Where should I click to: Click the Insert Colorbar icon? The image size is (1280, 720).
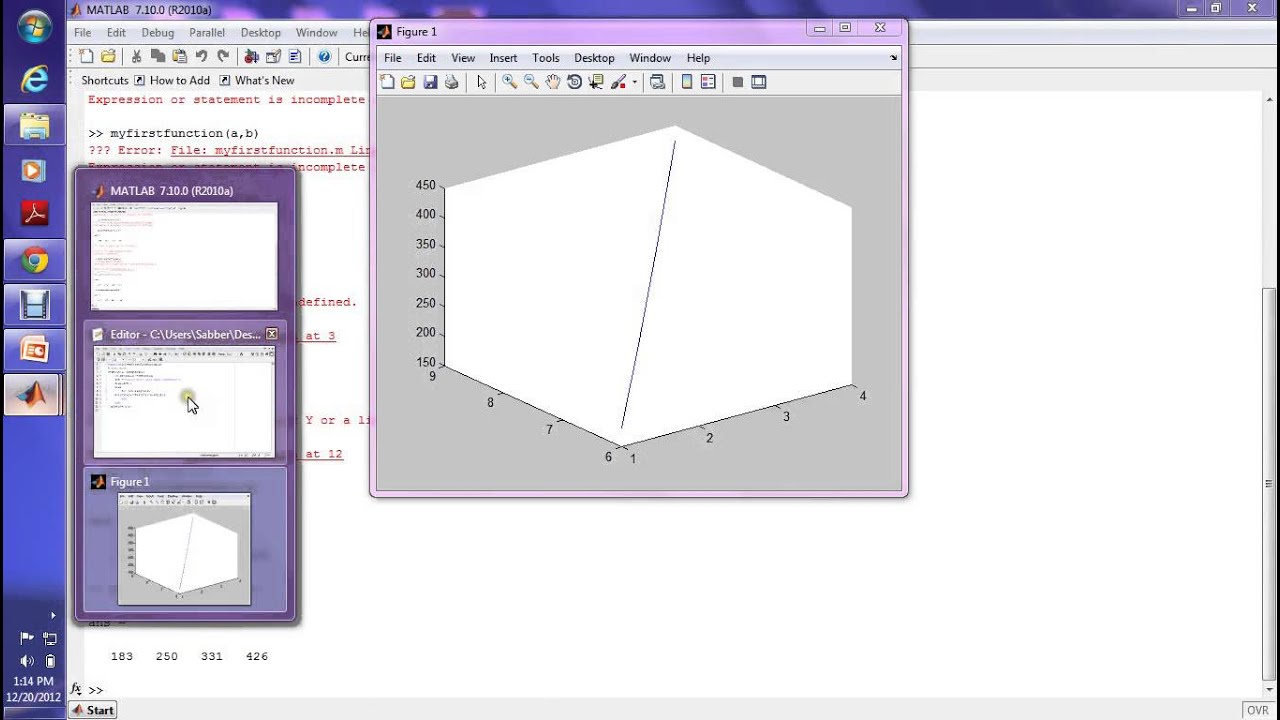pos(687,82)
